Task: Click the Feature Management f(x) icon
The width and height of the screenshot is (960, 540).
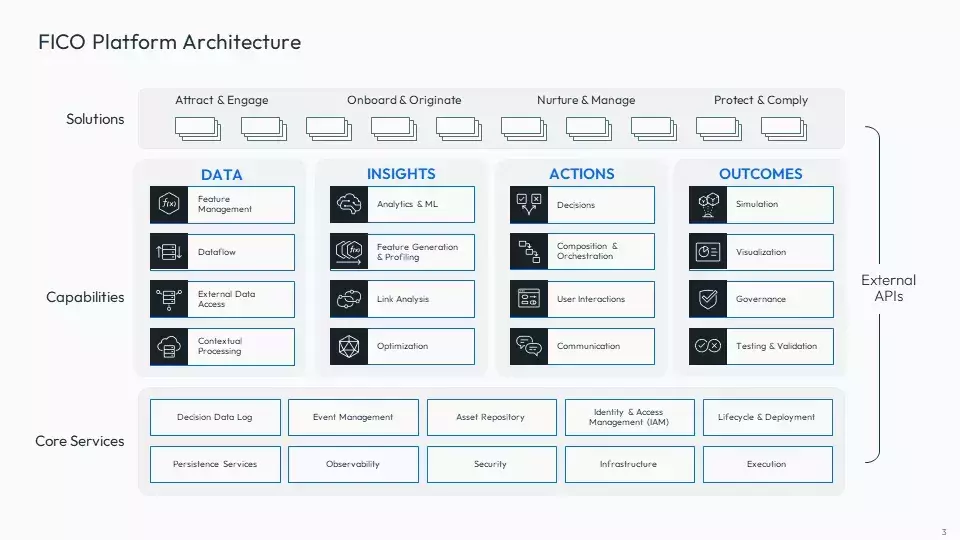Action: (168, 204)
